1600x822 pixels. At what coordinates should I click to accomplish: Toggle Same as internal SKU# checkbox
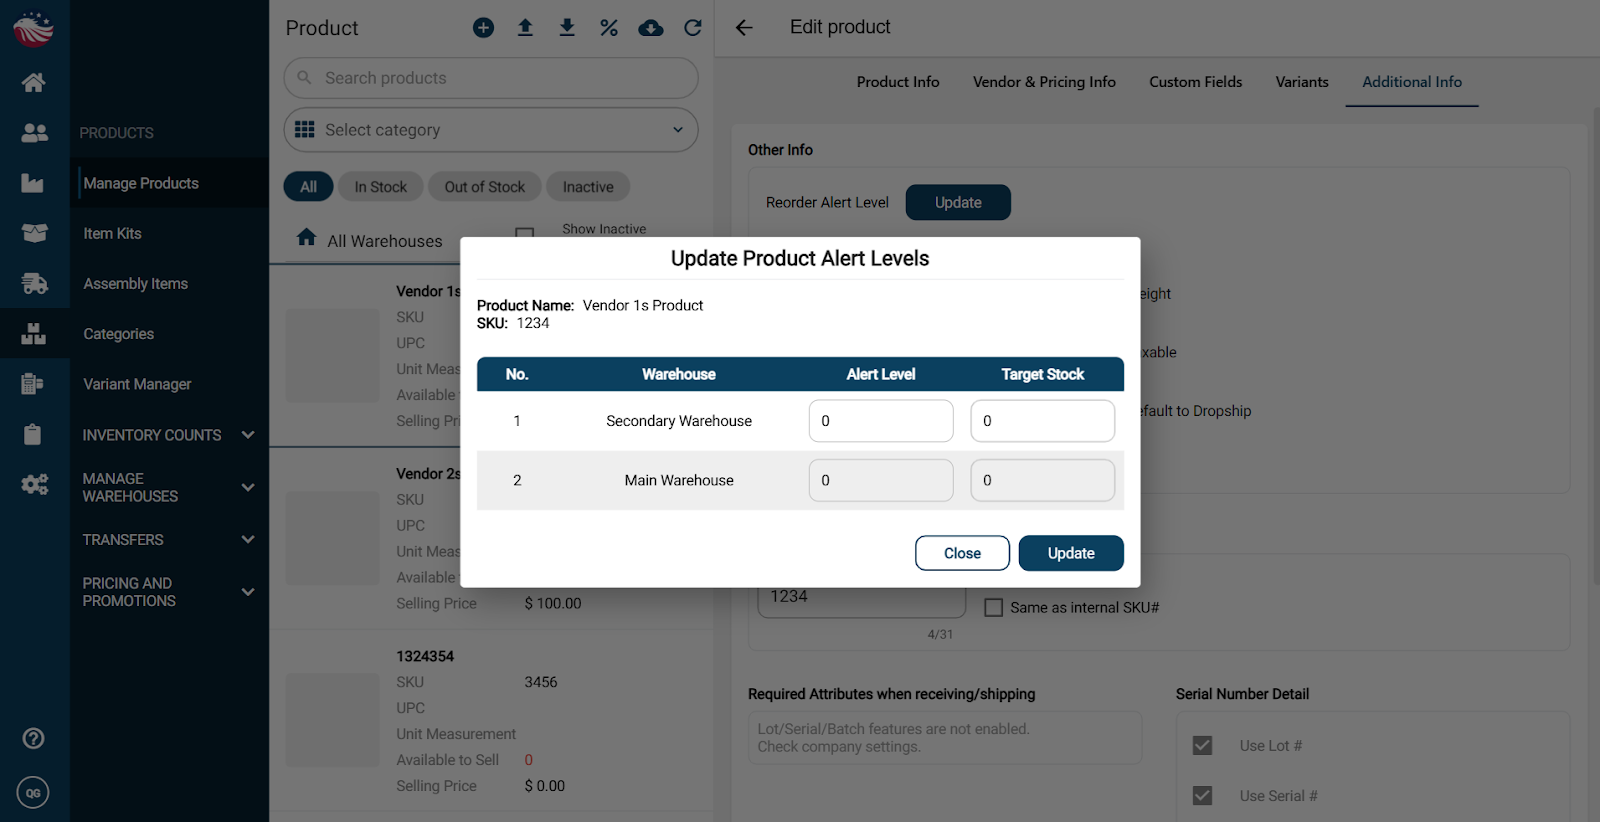pos(994,608)
